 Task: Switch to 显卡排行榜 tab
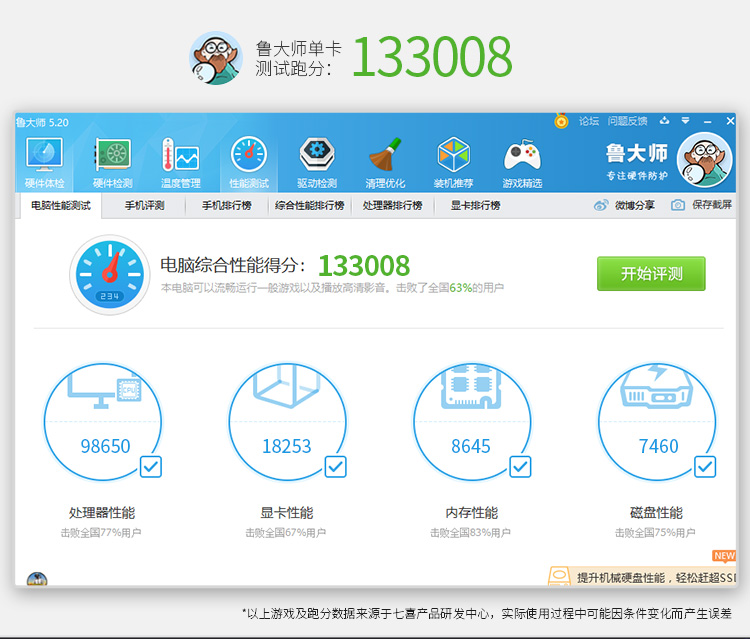[475, 206]
